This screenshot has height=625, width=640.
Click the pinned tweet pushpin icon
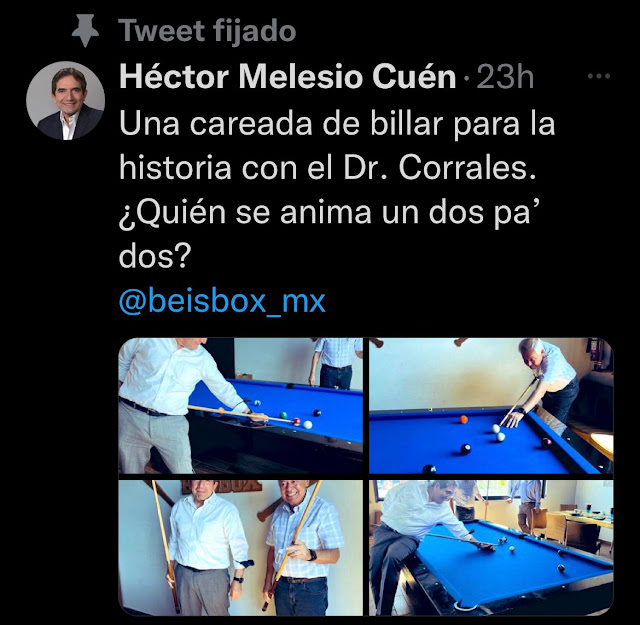point(85,30)
